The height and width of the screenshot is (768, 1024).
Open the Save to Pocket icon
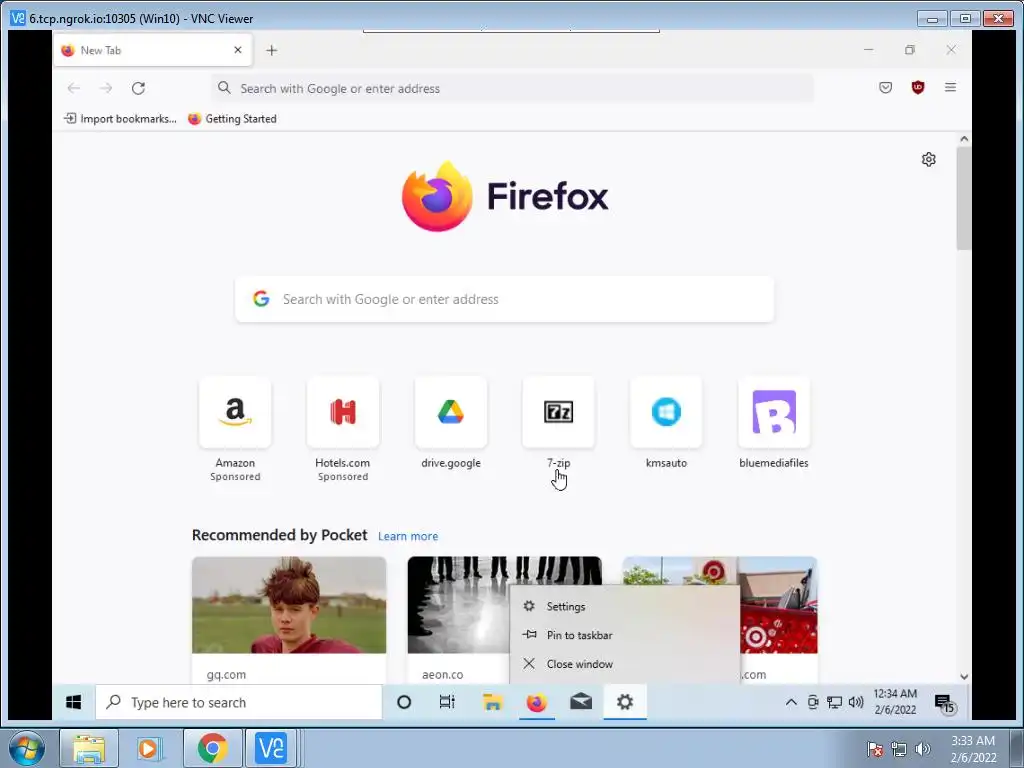[x=885, y=88]
